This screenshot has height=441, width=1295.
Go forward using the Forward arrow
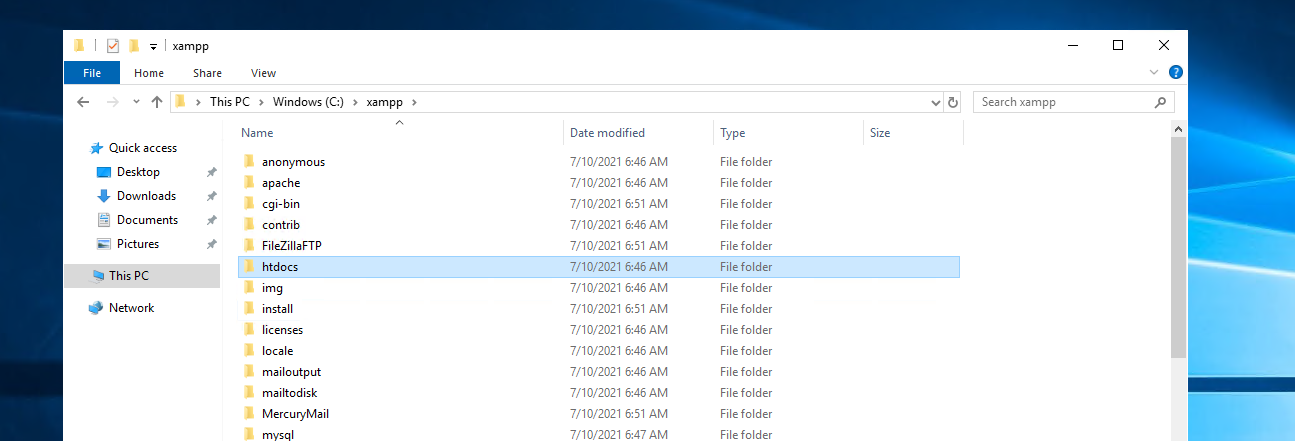point(113,102)
